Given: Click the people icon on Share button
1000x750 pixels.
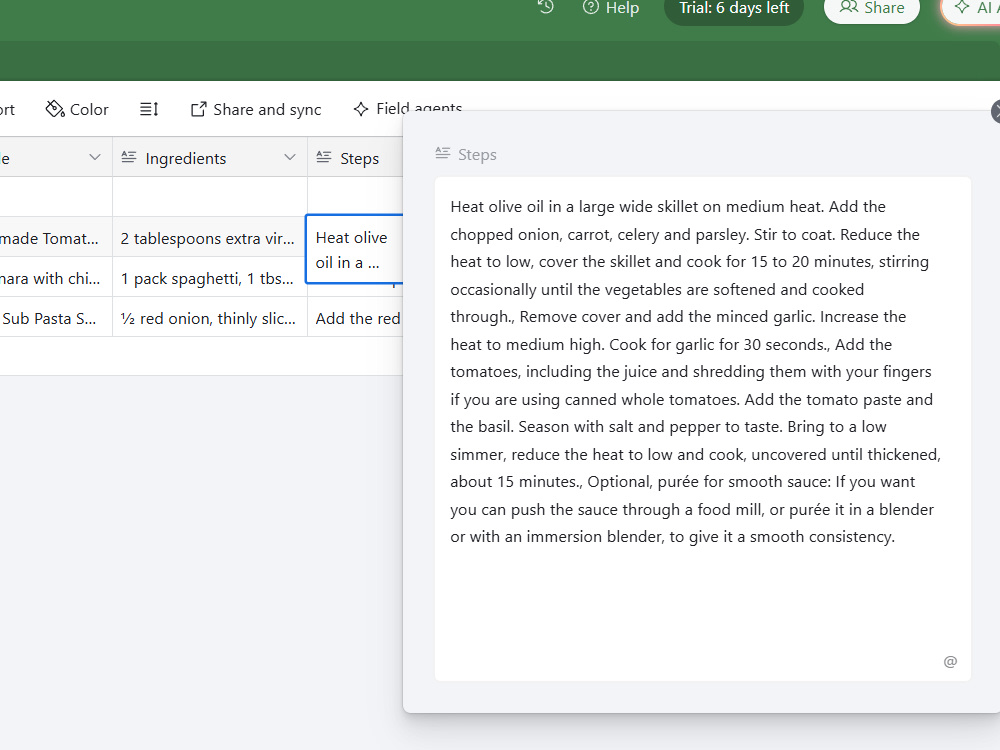Looking at the screenshot, I should [x=849, y=7].
